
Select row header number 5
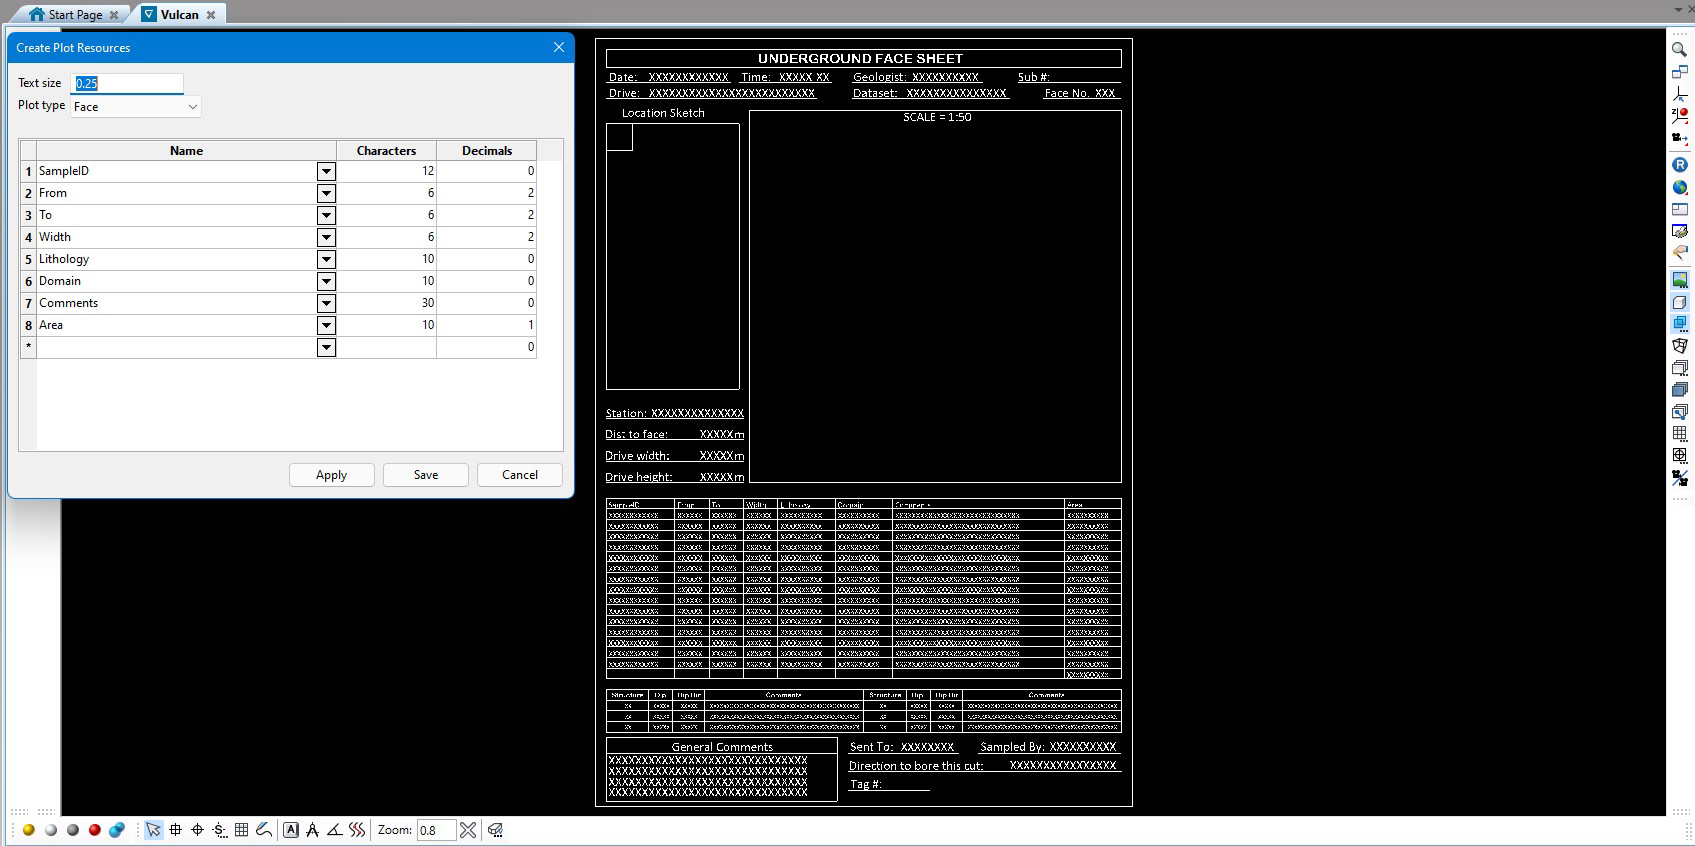click(28, 259)
